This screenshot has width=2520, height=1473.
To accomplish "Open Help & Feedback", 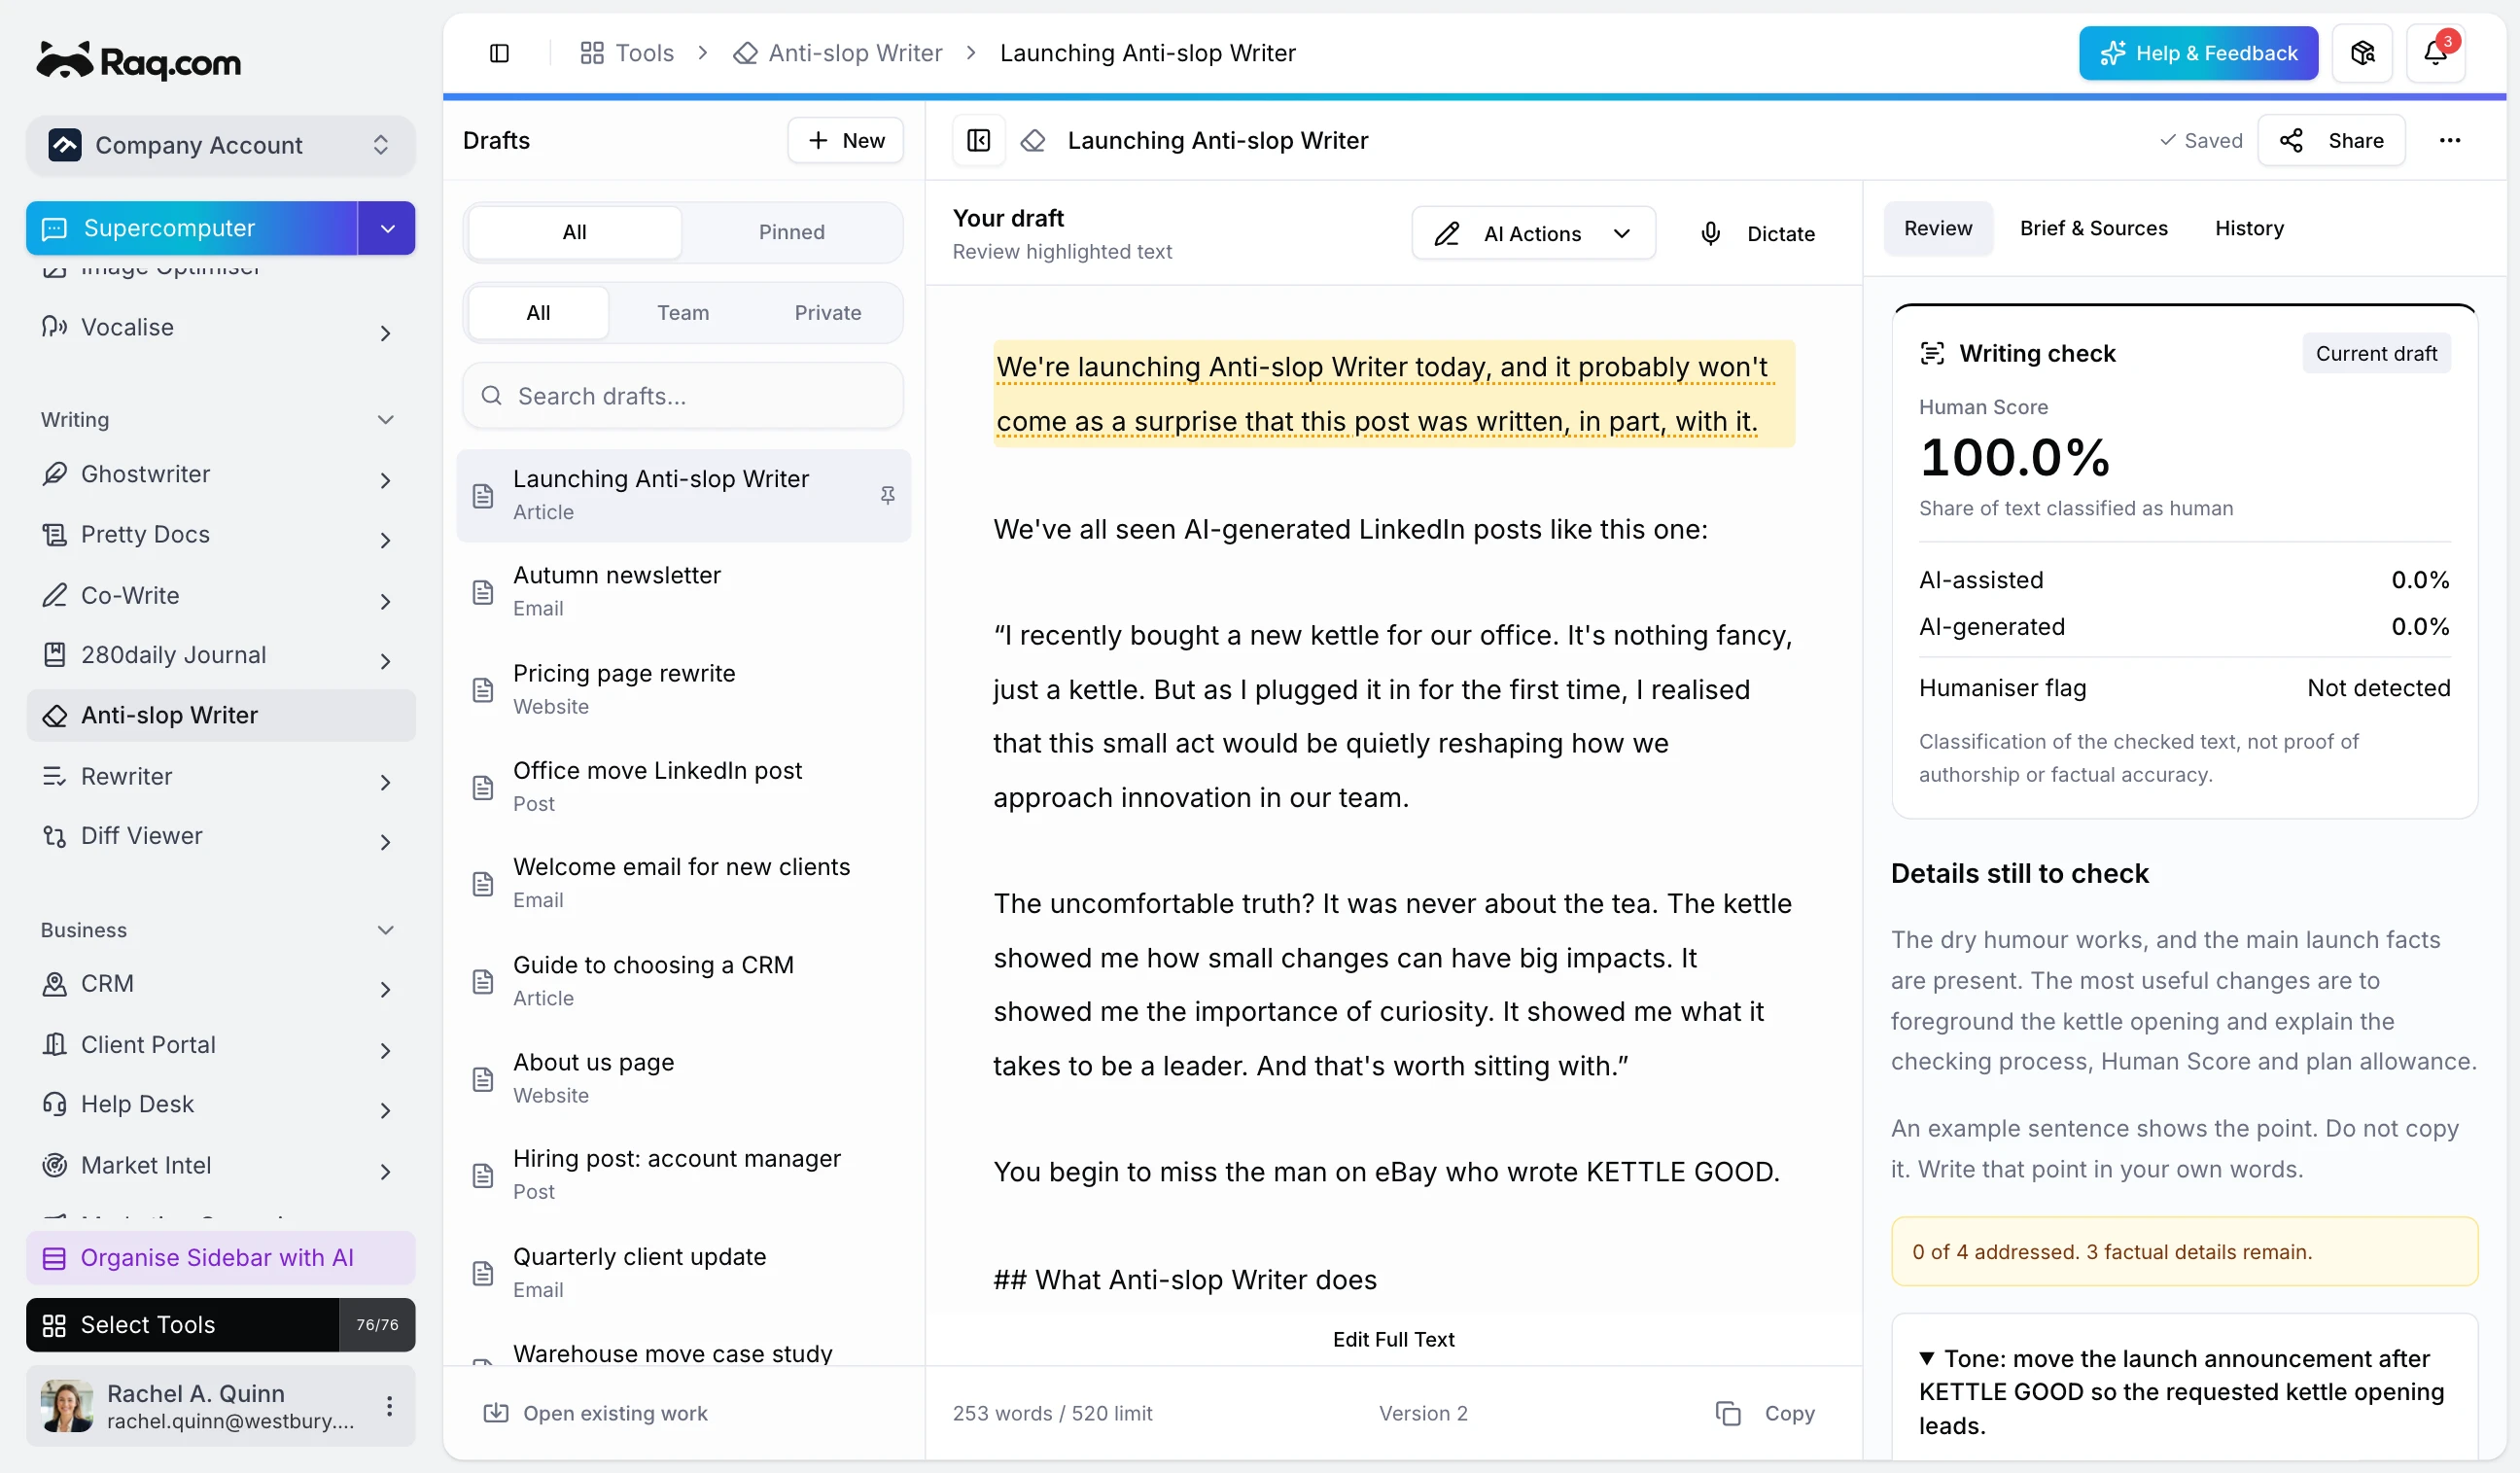I will [x=2198, y=53].
